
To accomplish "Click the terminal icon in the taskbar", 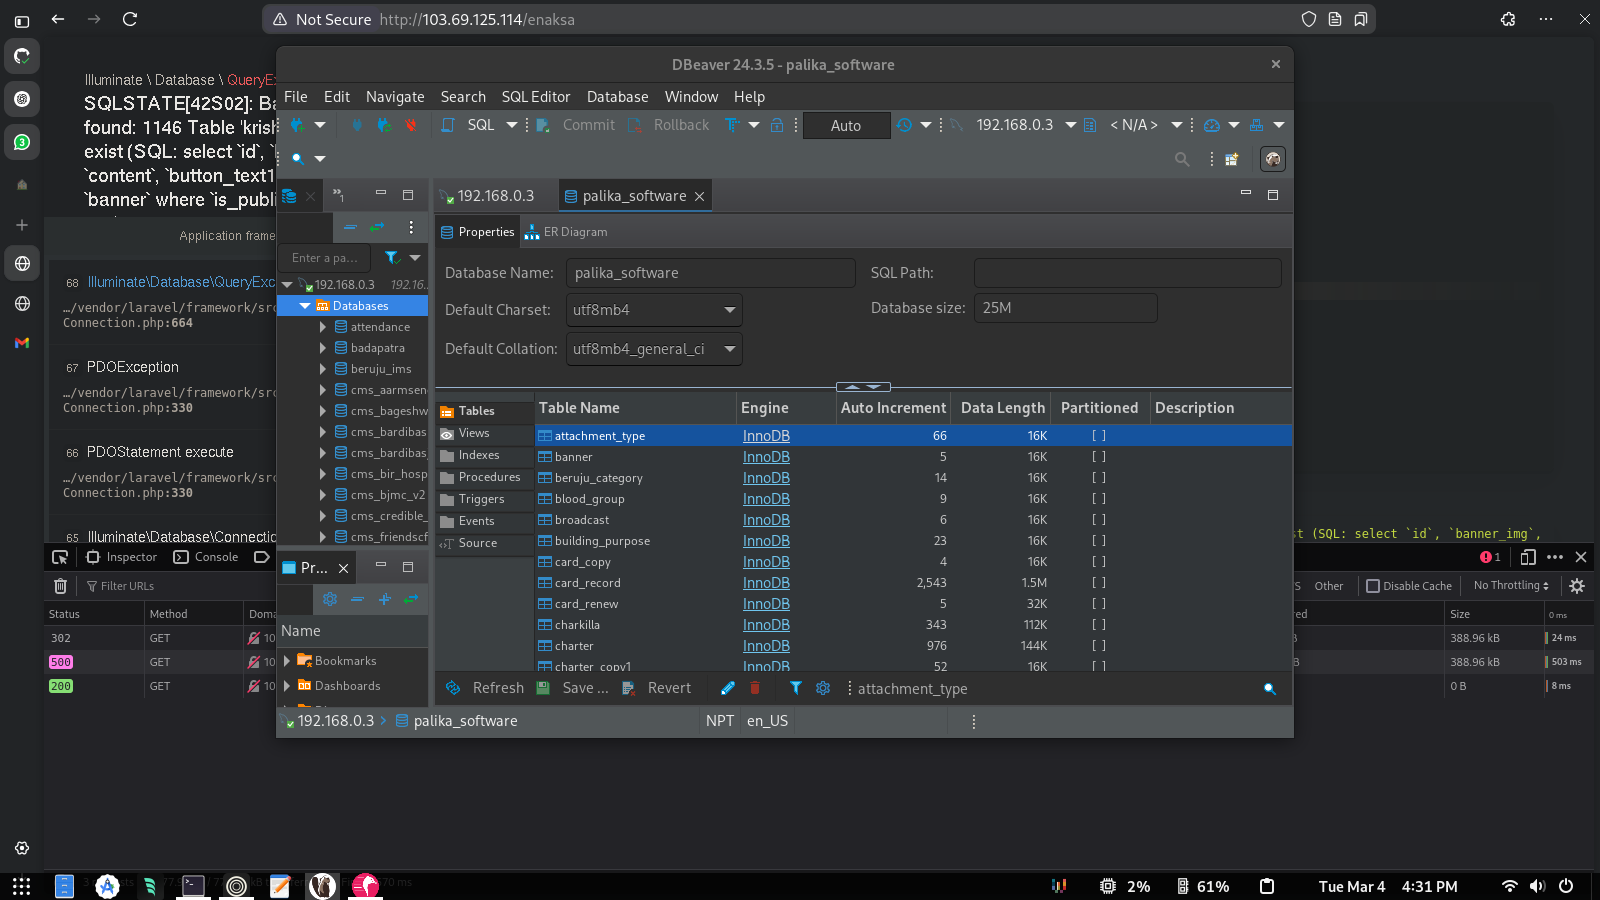I will (x=193, y=886).
